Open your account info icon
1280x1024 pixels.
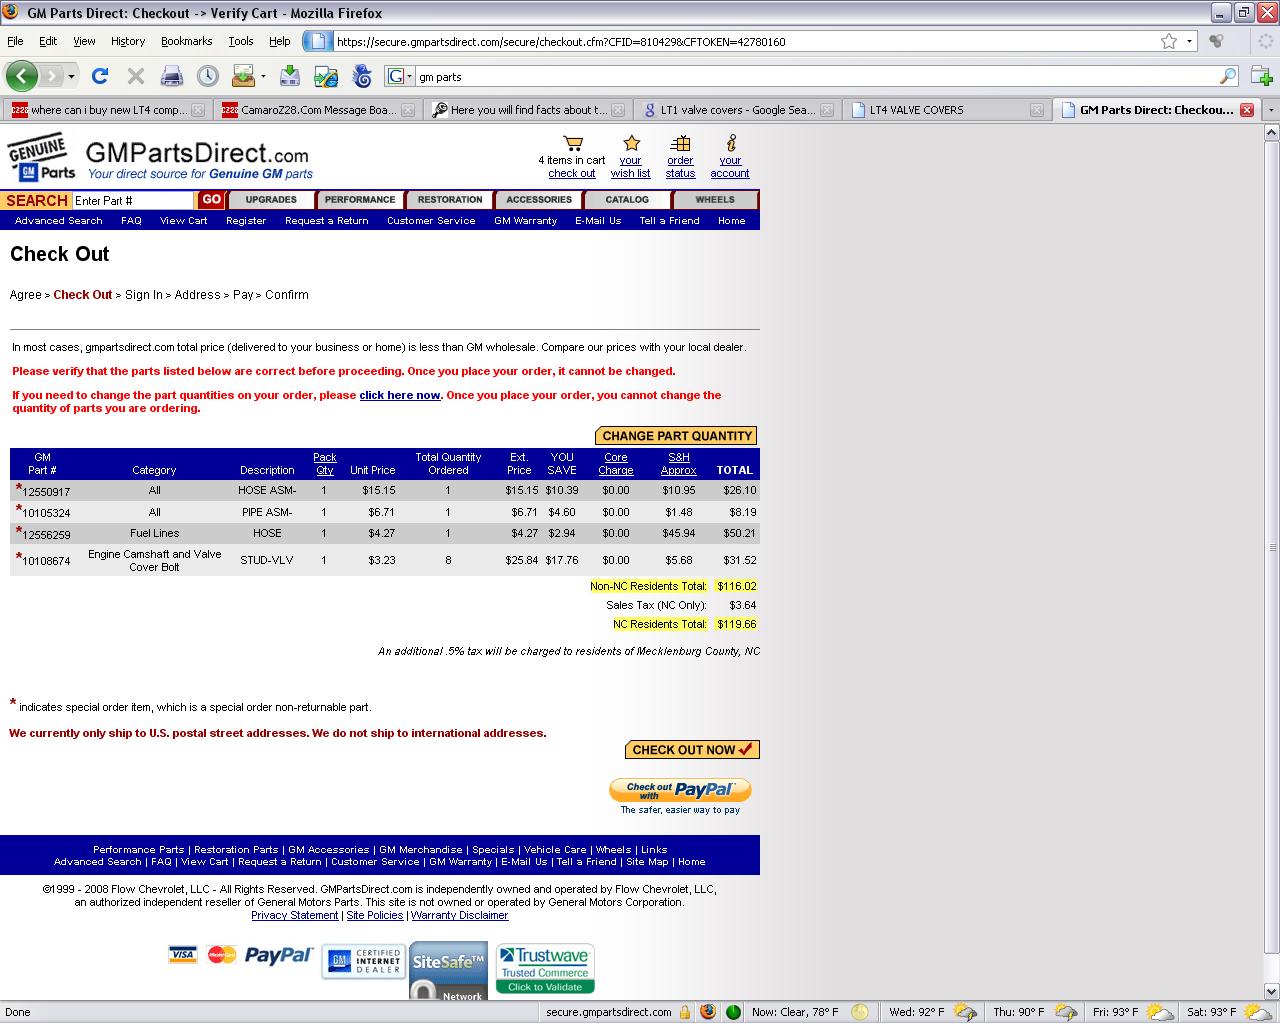coord(731,144)
